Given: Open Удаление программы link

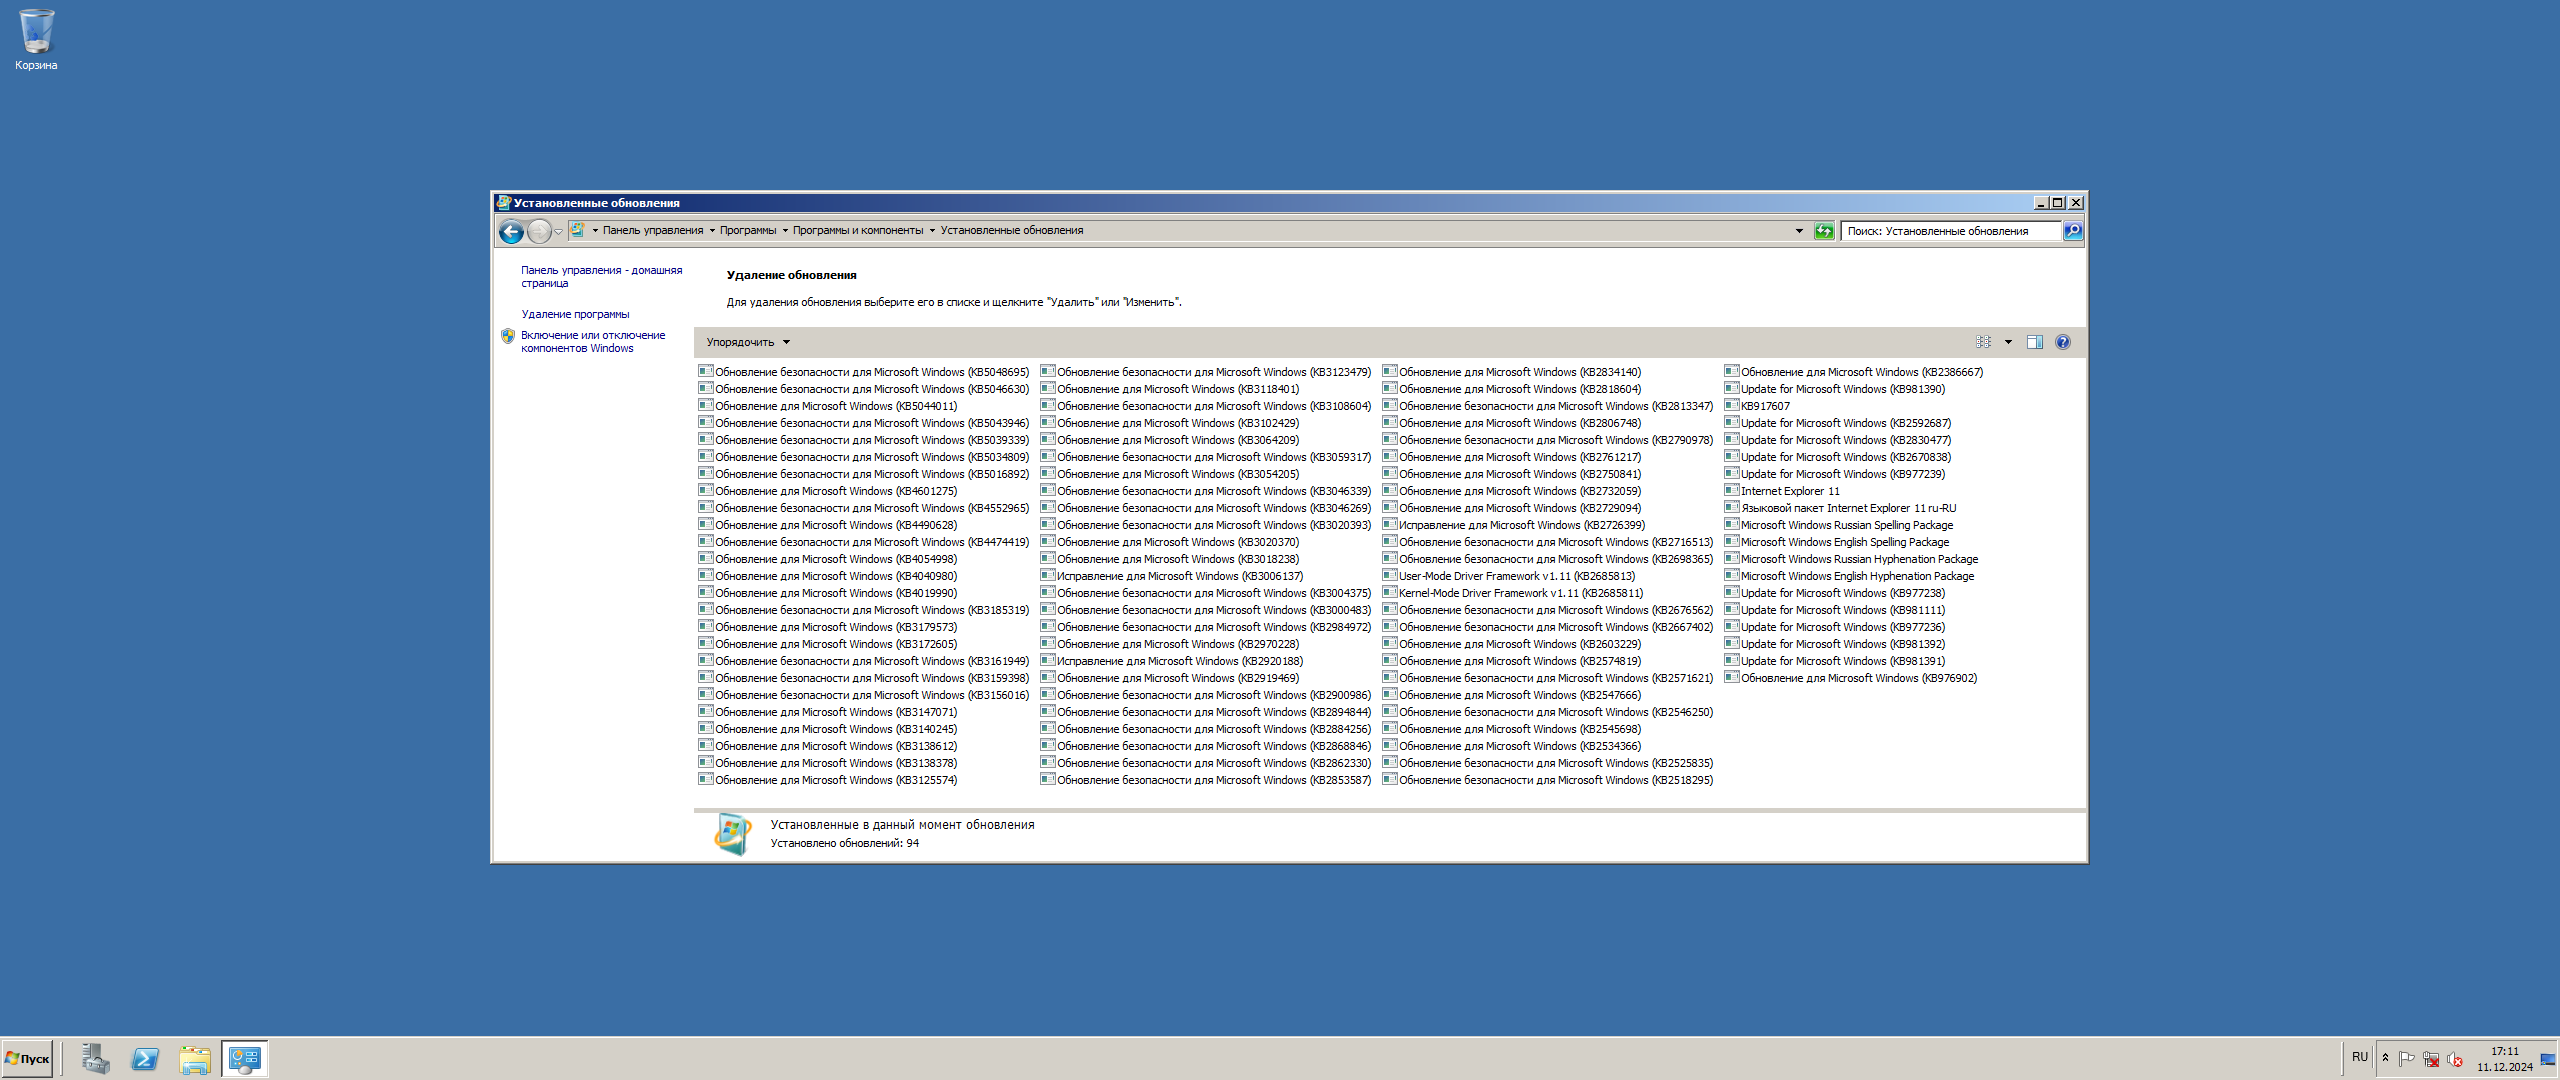Looking at the screenshot, I should [x=575, y=314].
